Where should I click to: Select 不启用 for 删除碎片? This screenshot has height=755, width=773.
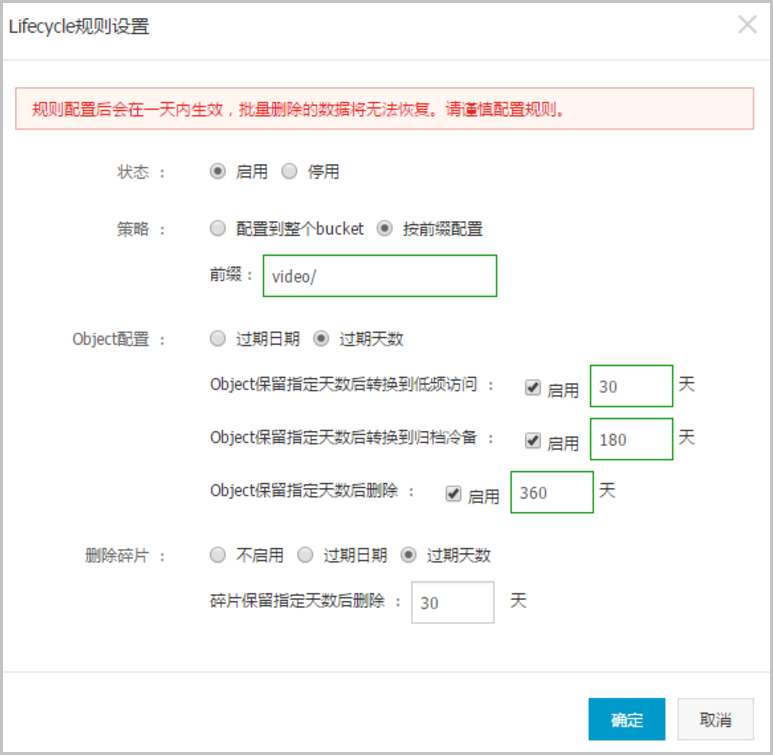[217, 555]
